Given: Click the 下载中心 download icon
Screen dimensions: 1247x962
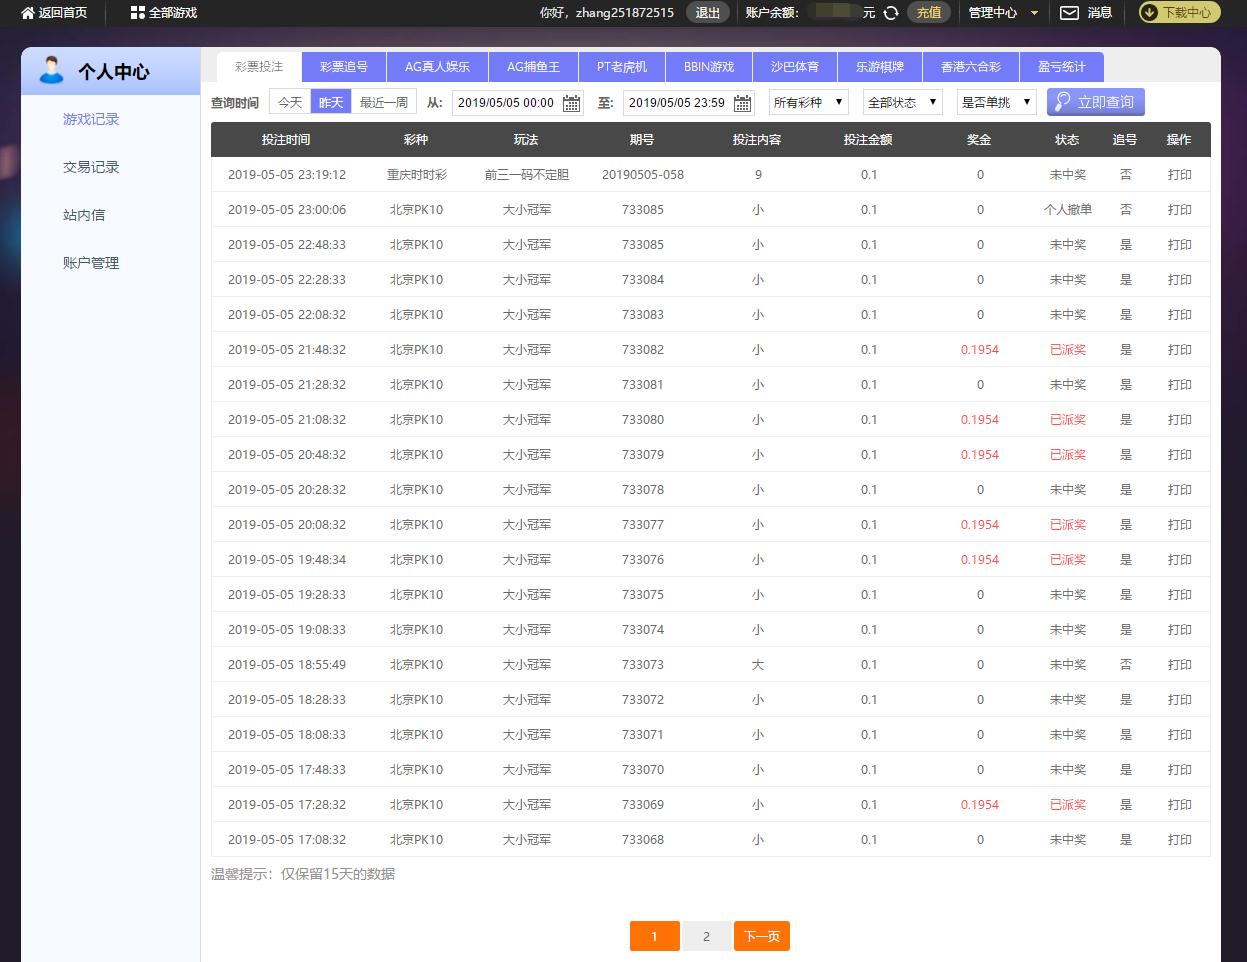Looking at the screenshot, I should 1149,13.
